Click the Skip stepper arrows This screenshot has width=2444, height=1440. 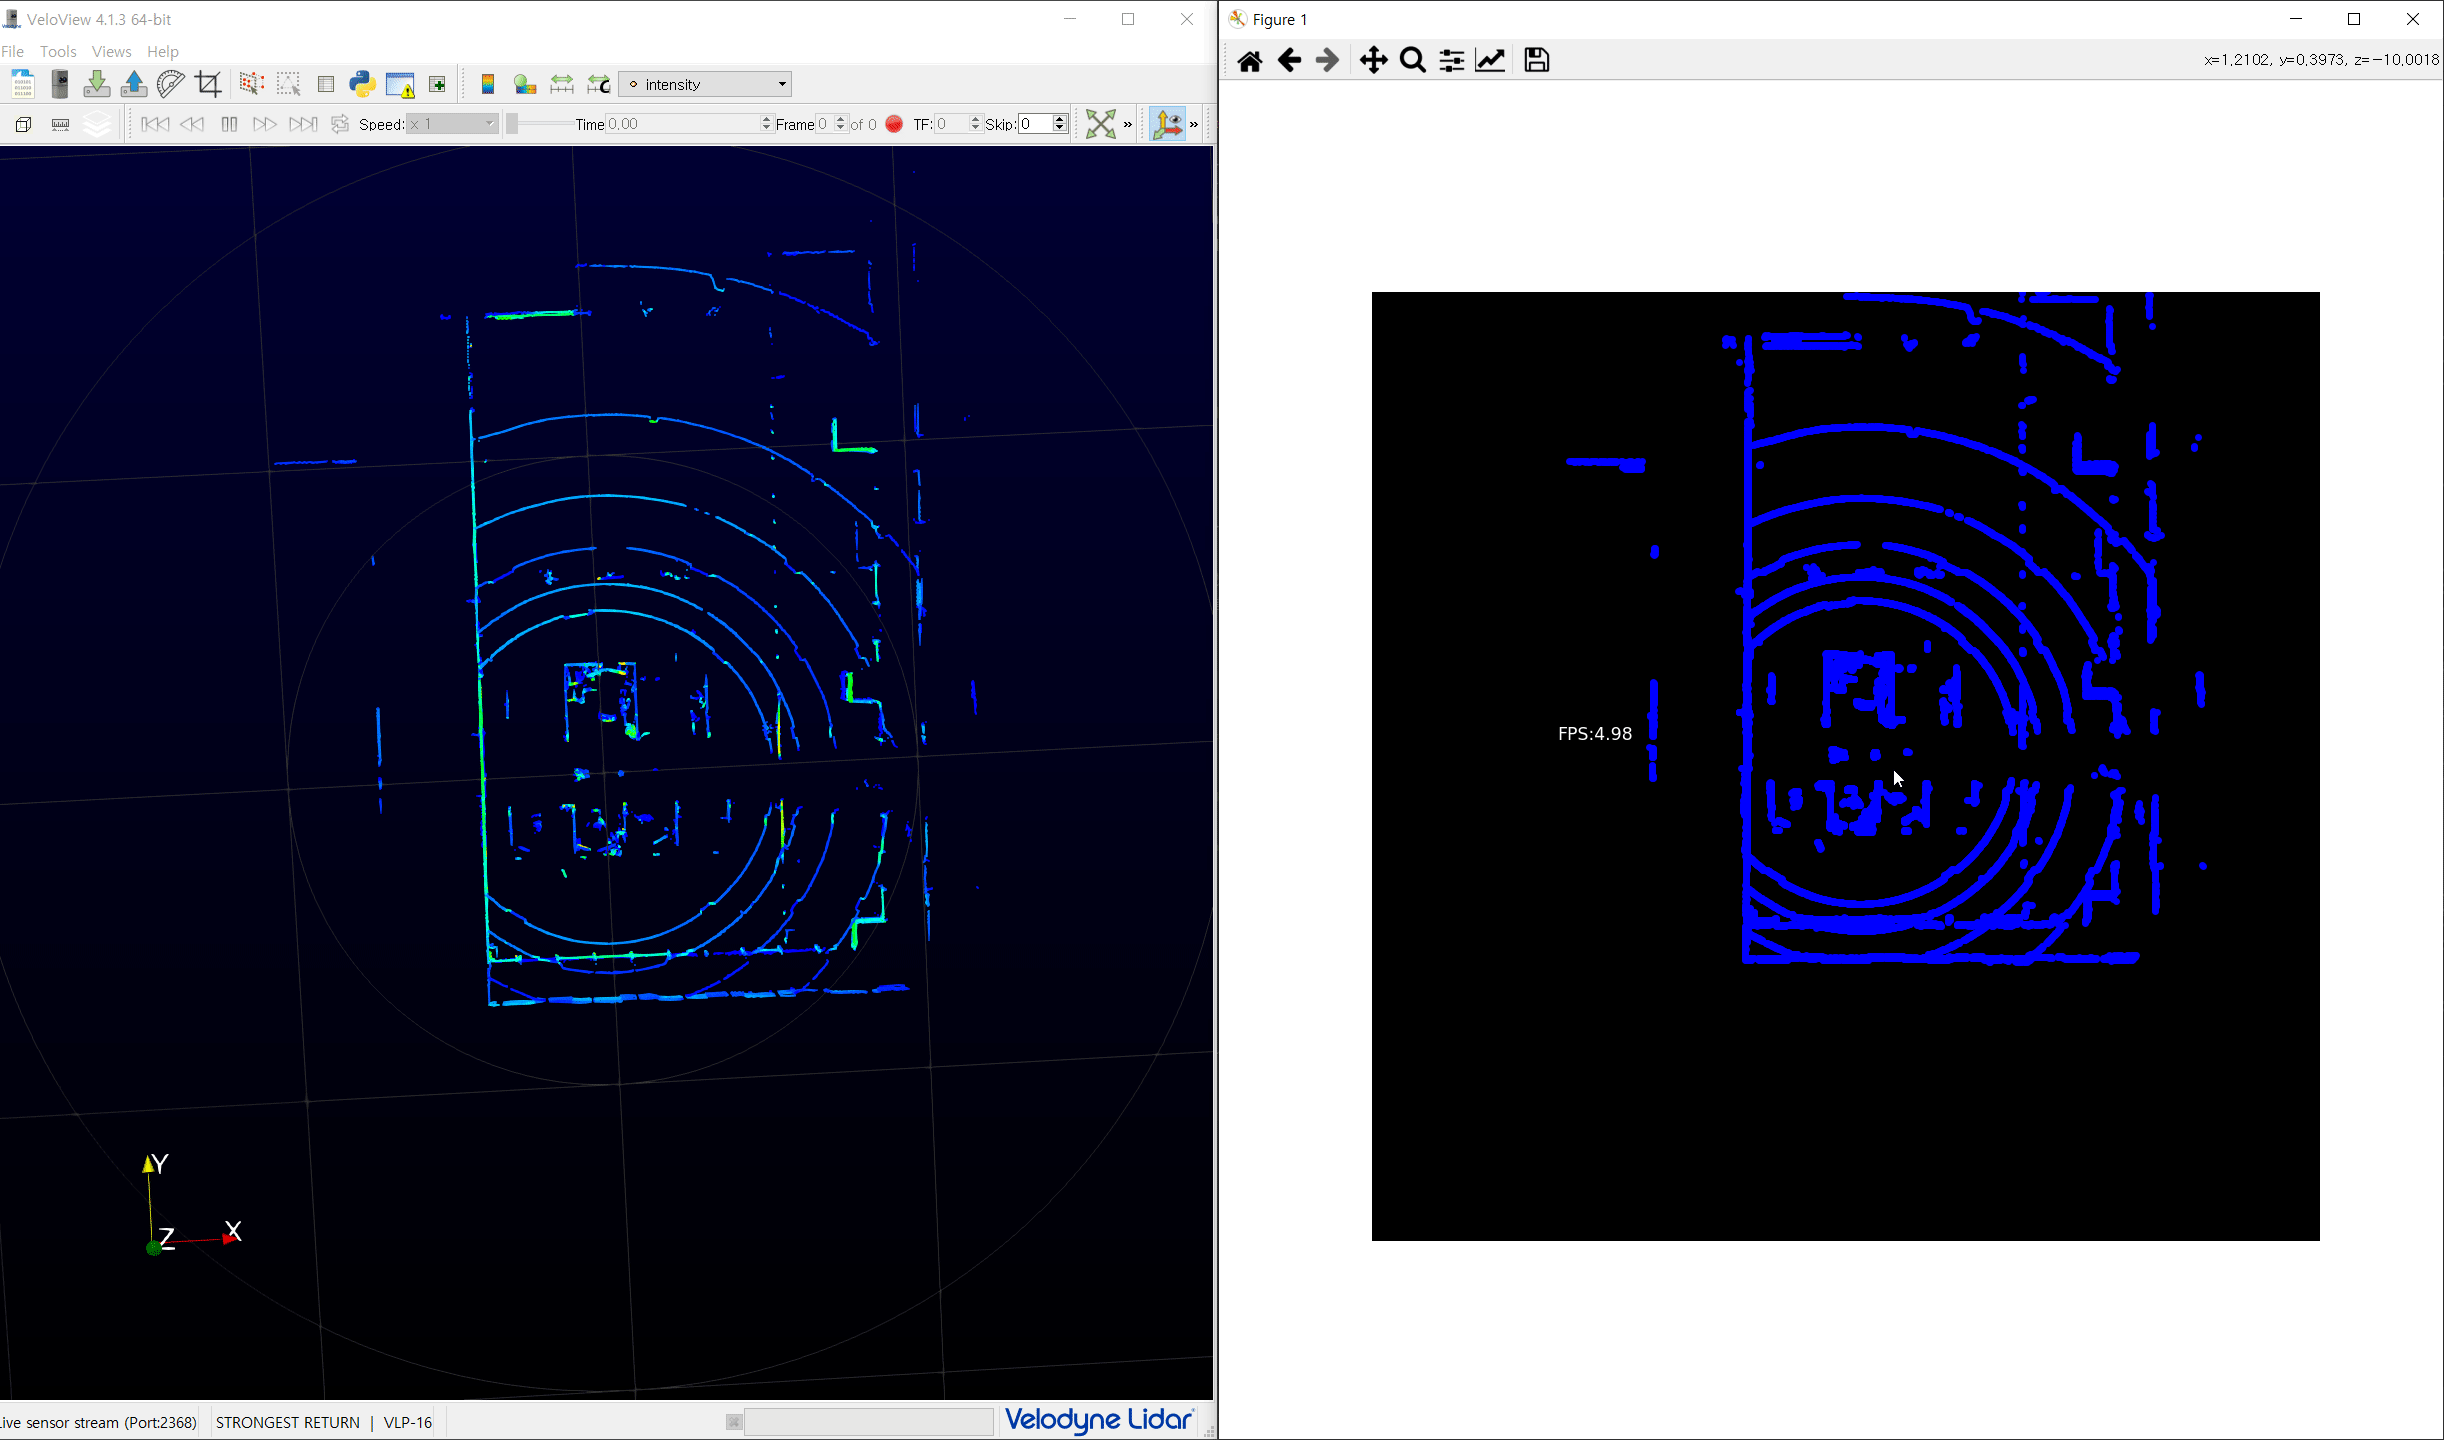(1060, 124)
